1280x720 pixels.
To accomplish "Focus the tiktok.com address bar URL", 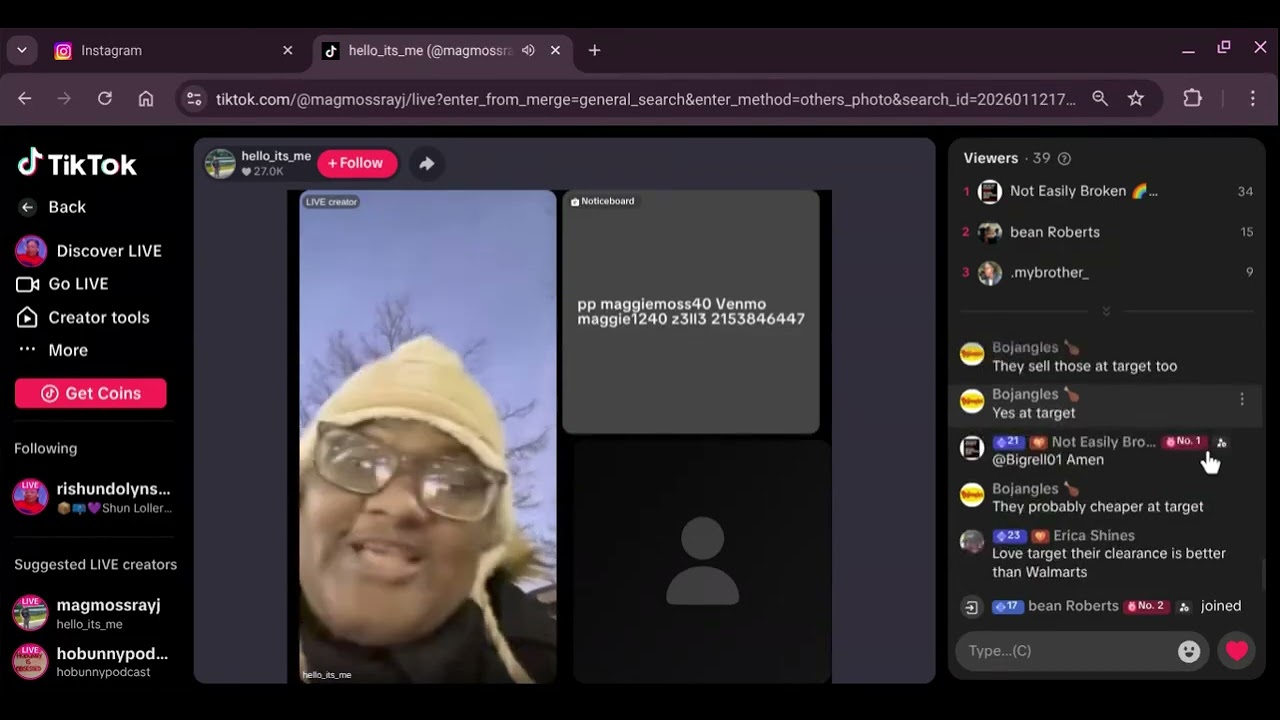I will click(646, 99).
